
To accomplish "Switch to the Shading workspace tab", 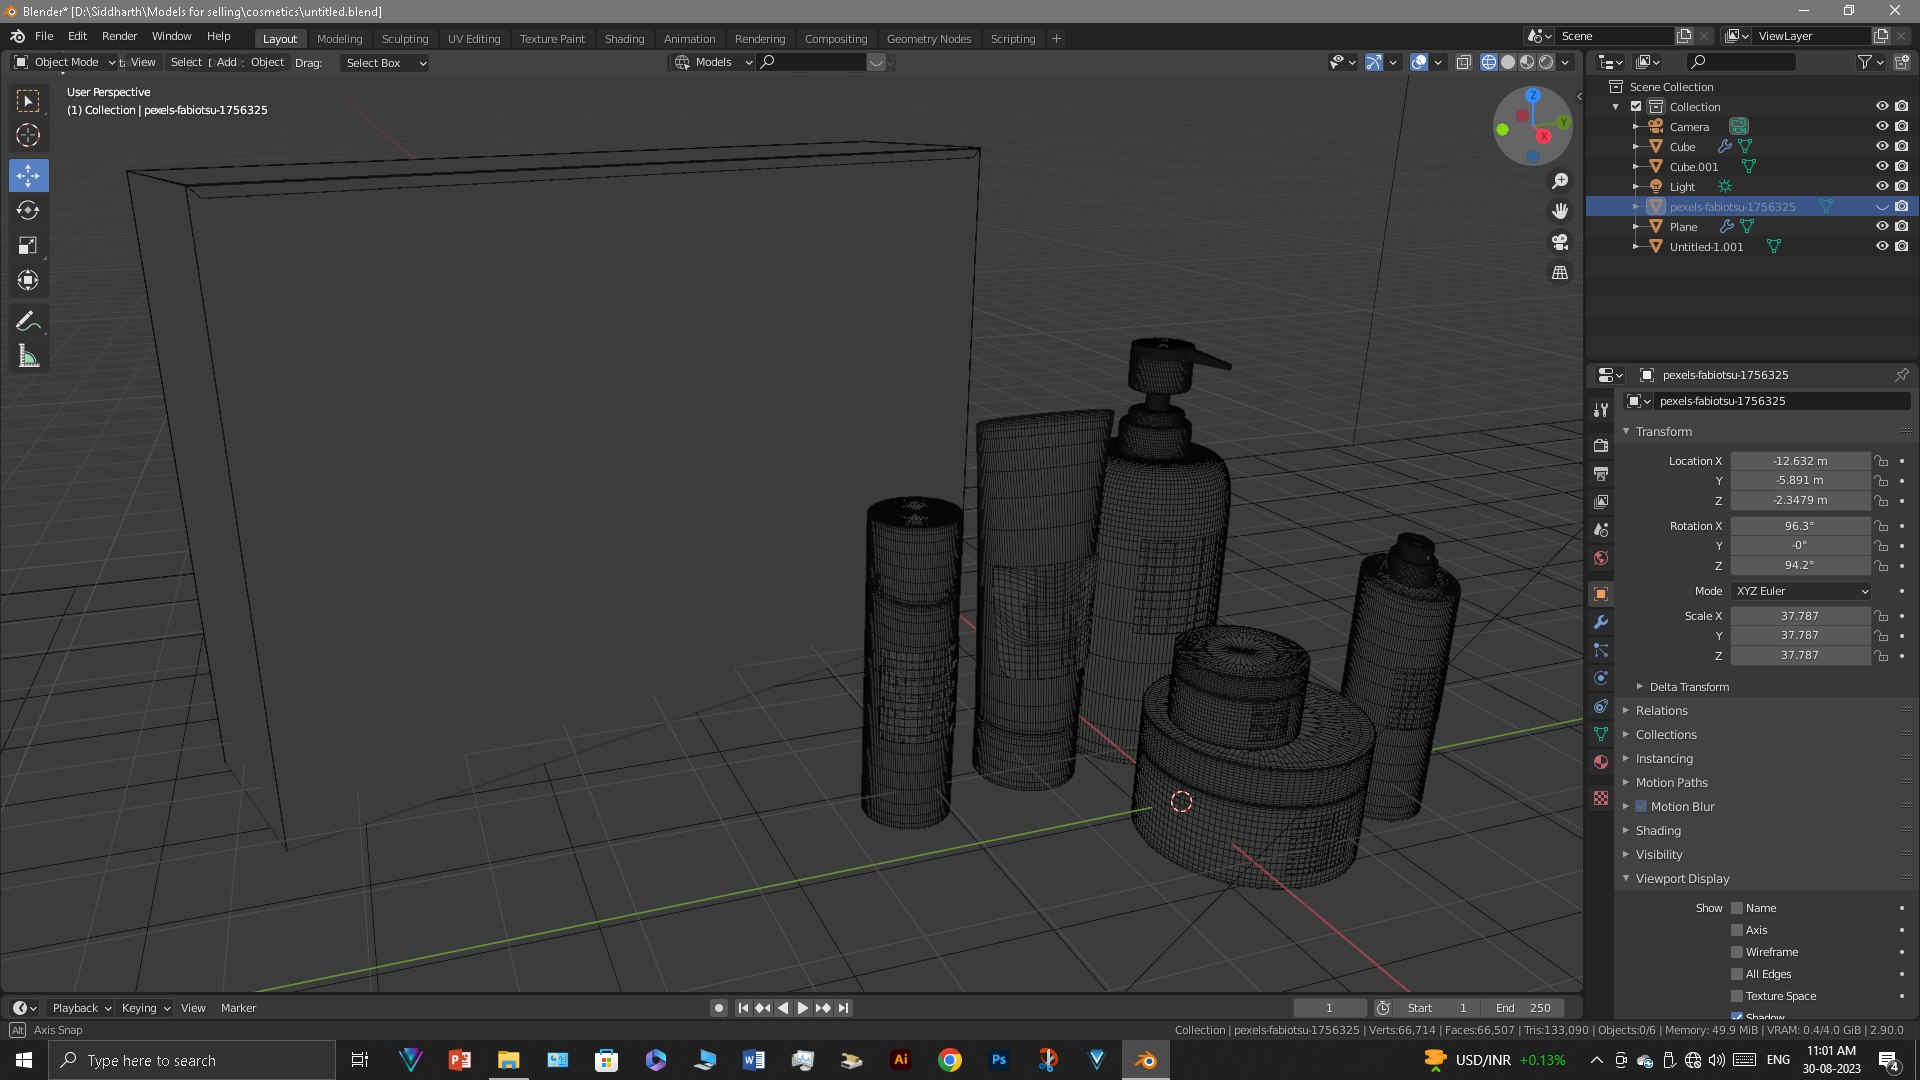I will pyautogui.click(x=624, y=39).
